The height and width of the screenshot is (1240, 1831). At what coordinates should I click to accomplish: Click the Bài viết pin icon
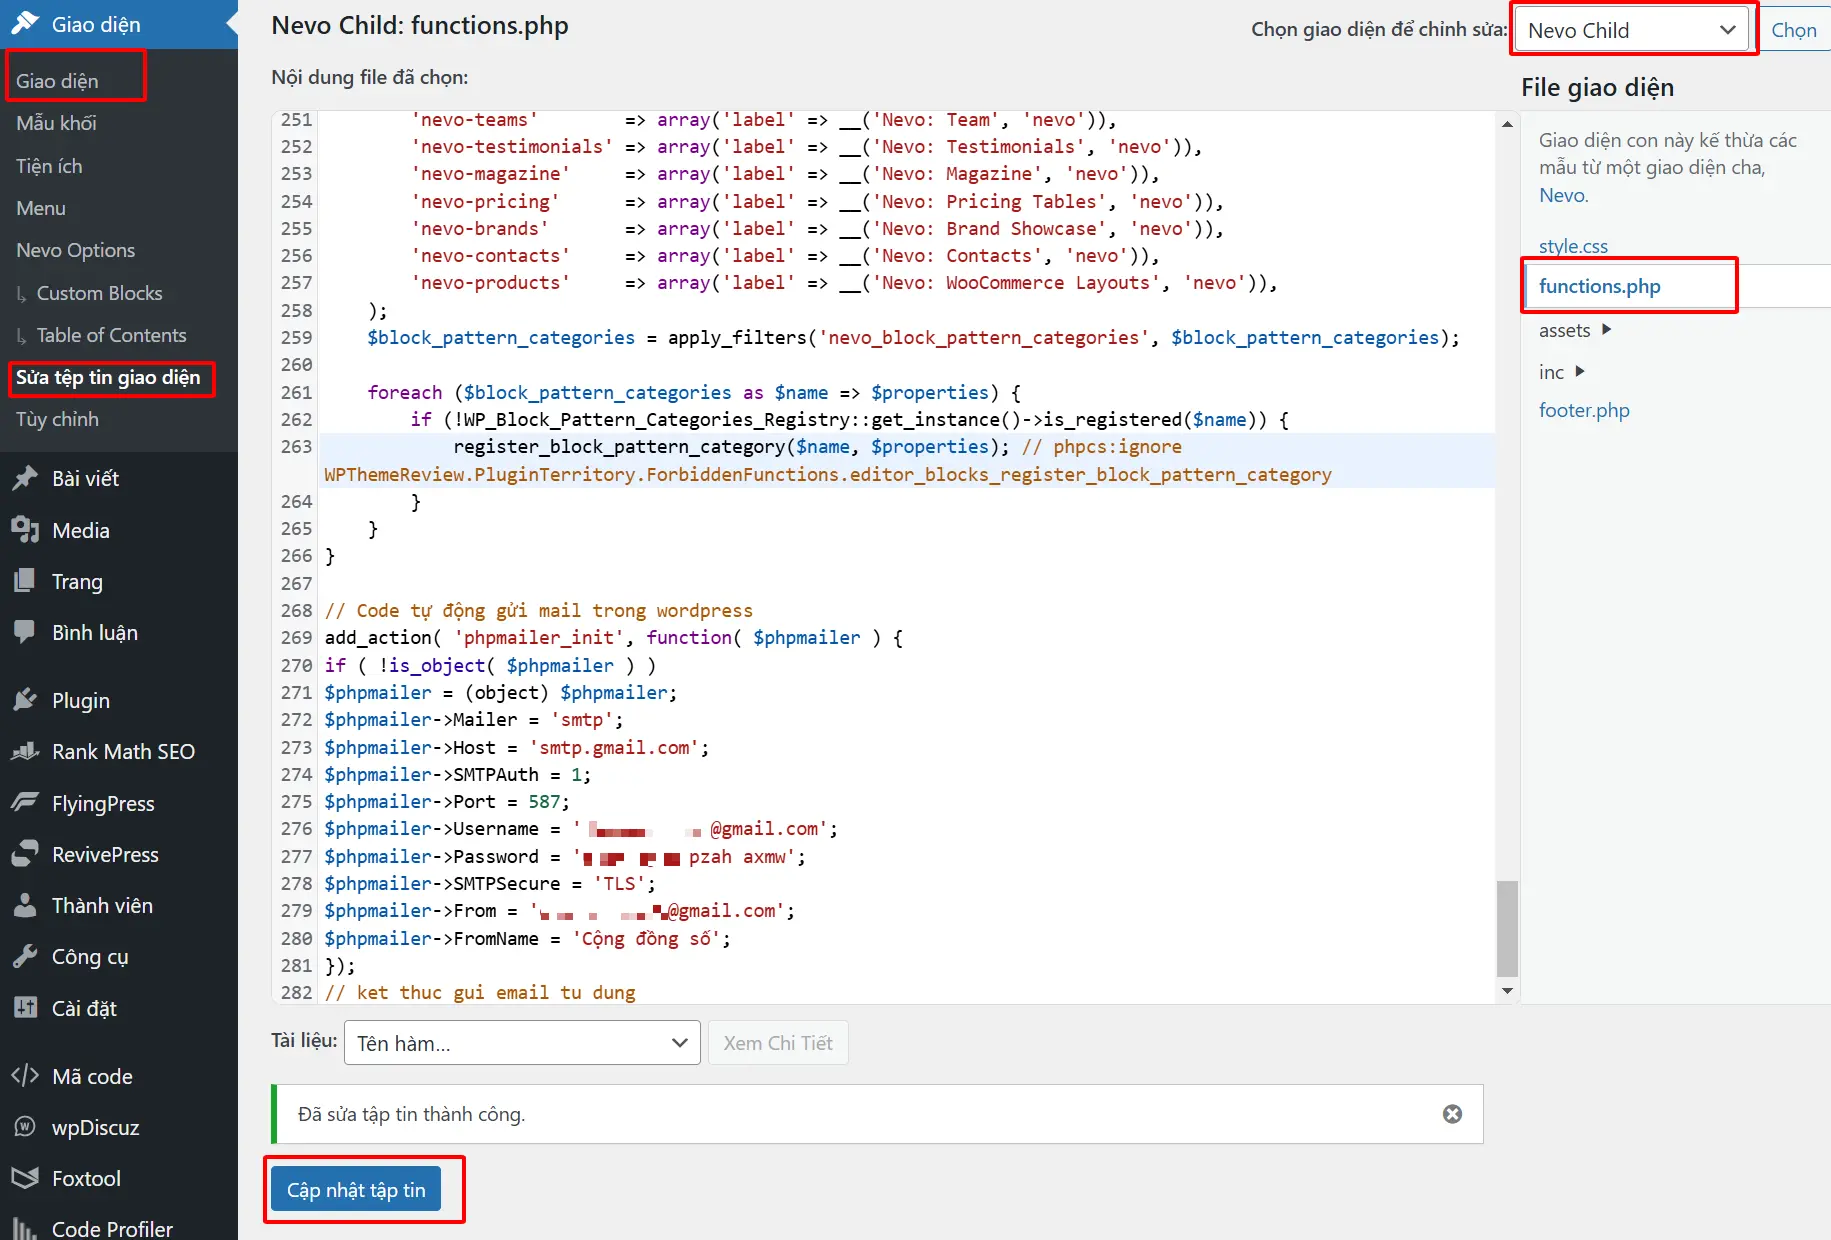pos(25,479)
